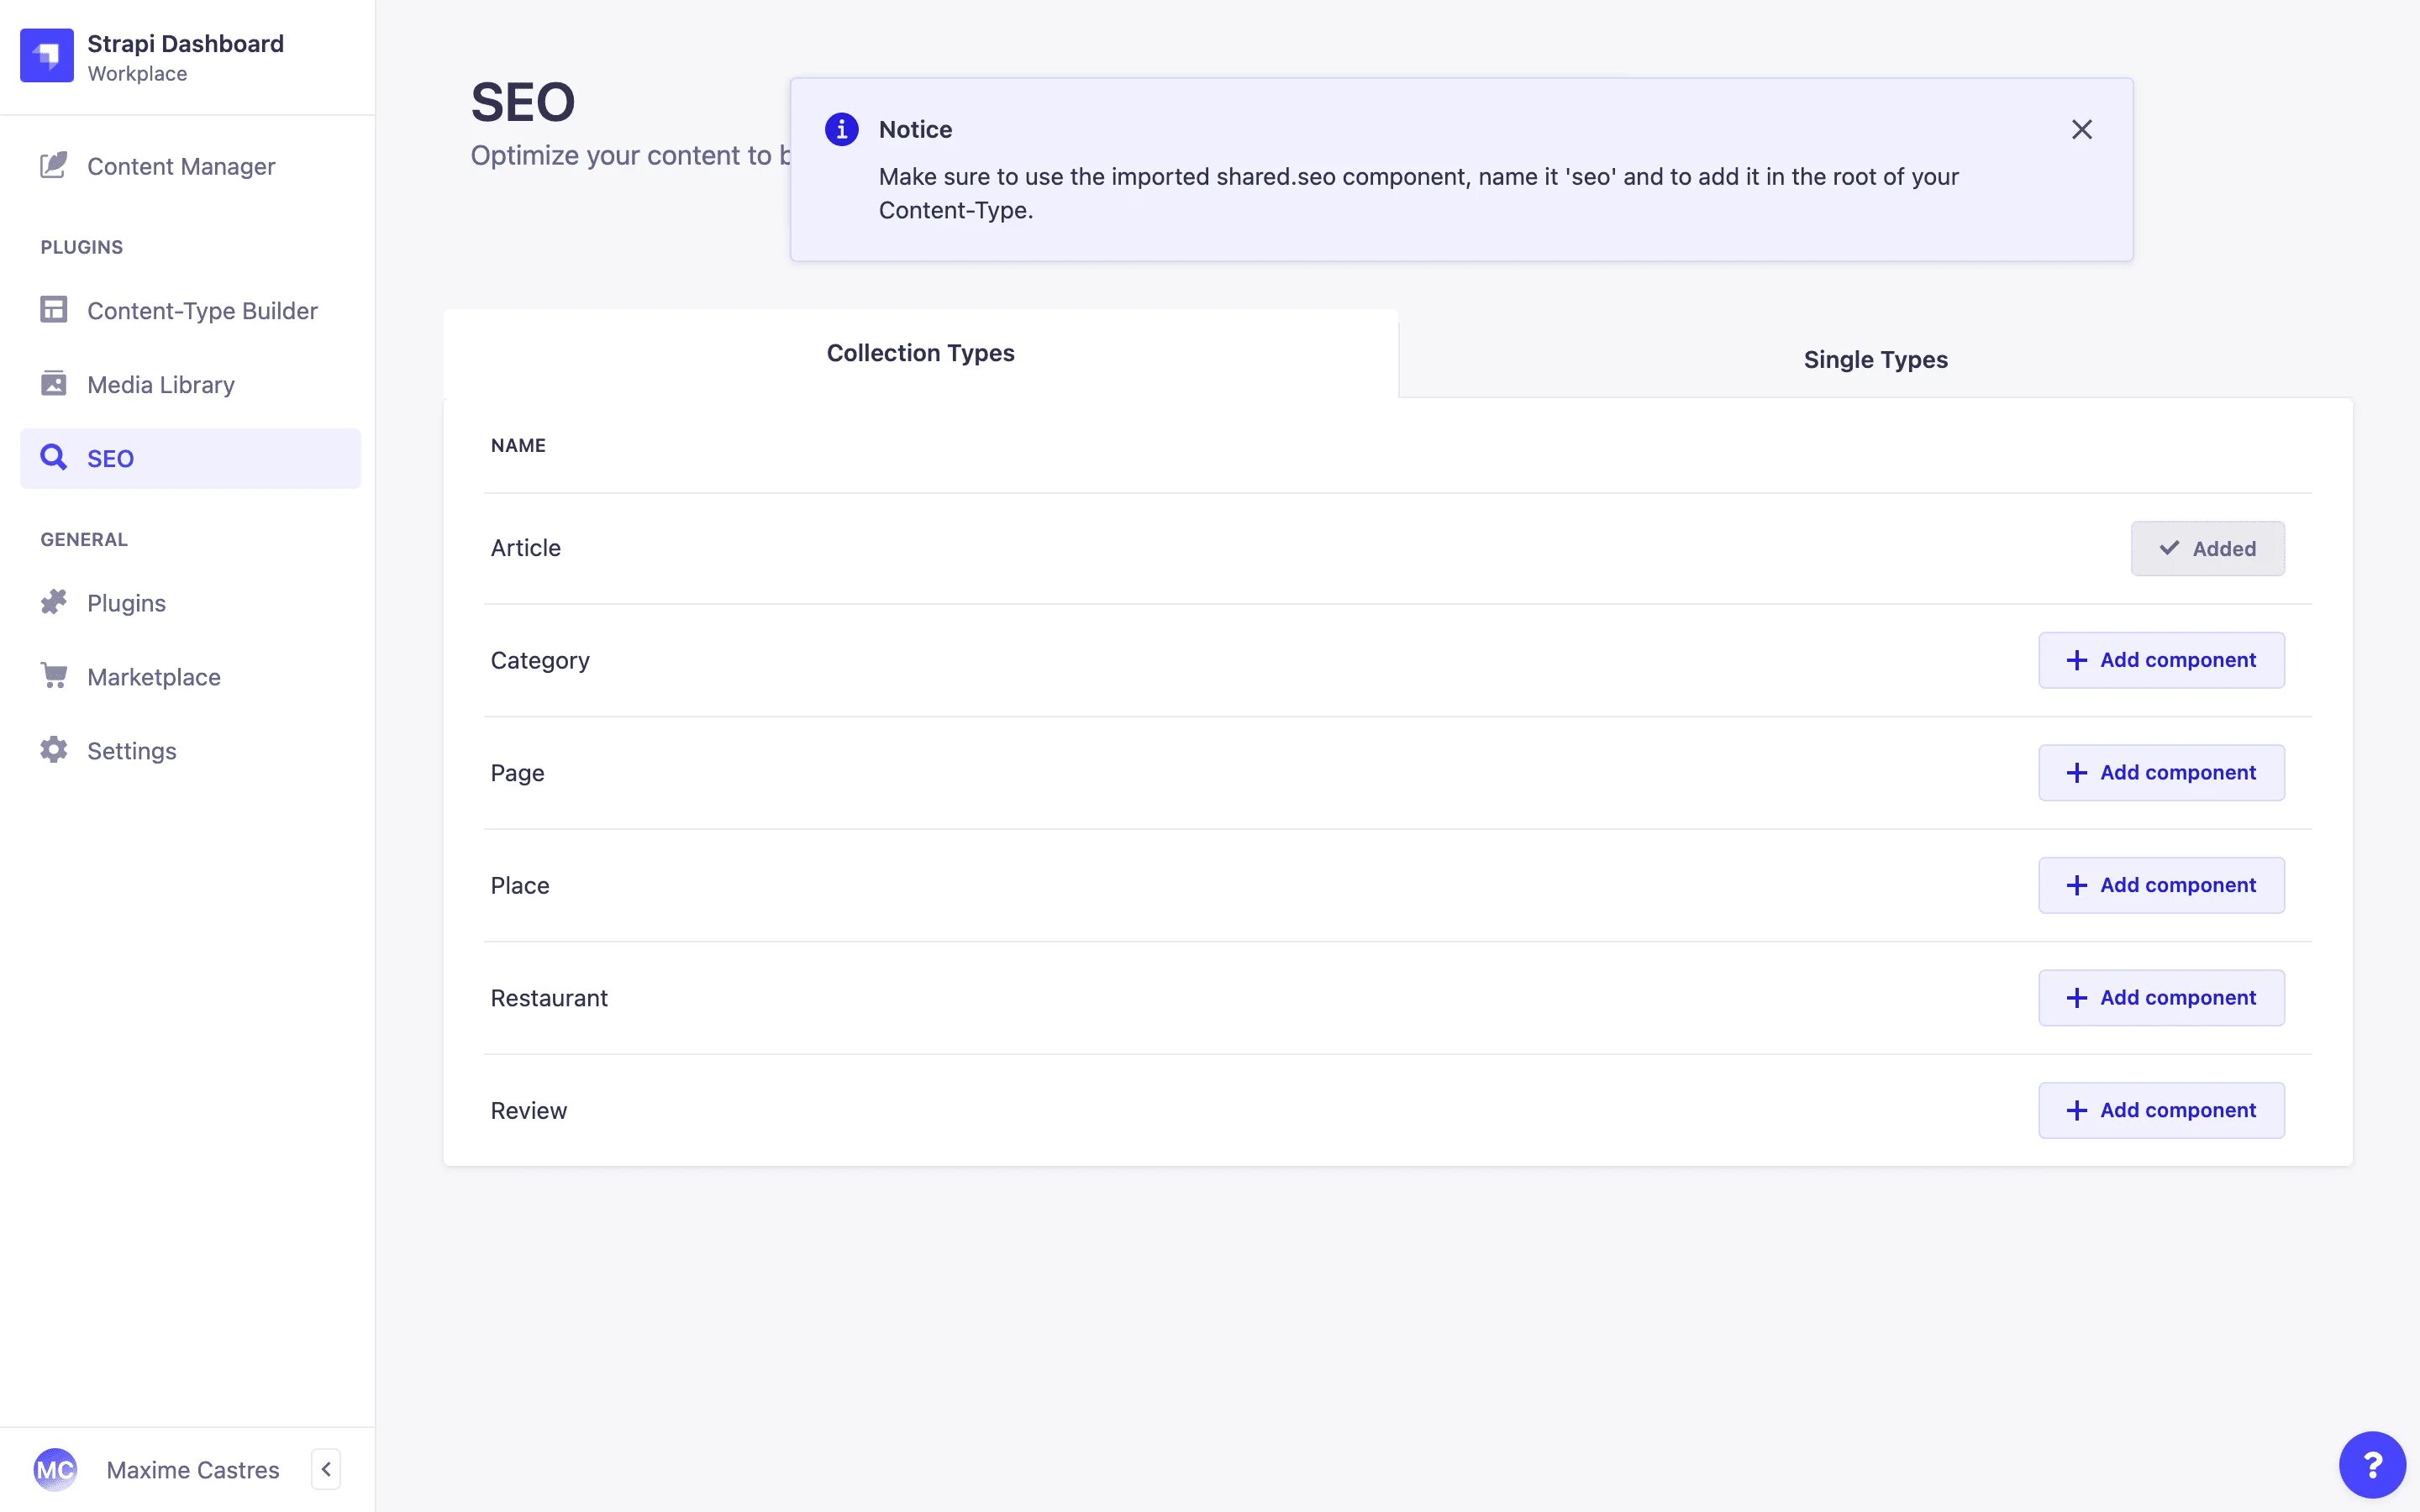This screenshot has width=2420, height=1512.
Task: Select the Collection Types tab
Action: coord(920,353)
